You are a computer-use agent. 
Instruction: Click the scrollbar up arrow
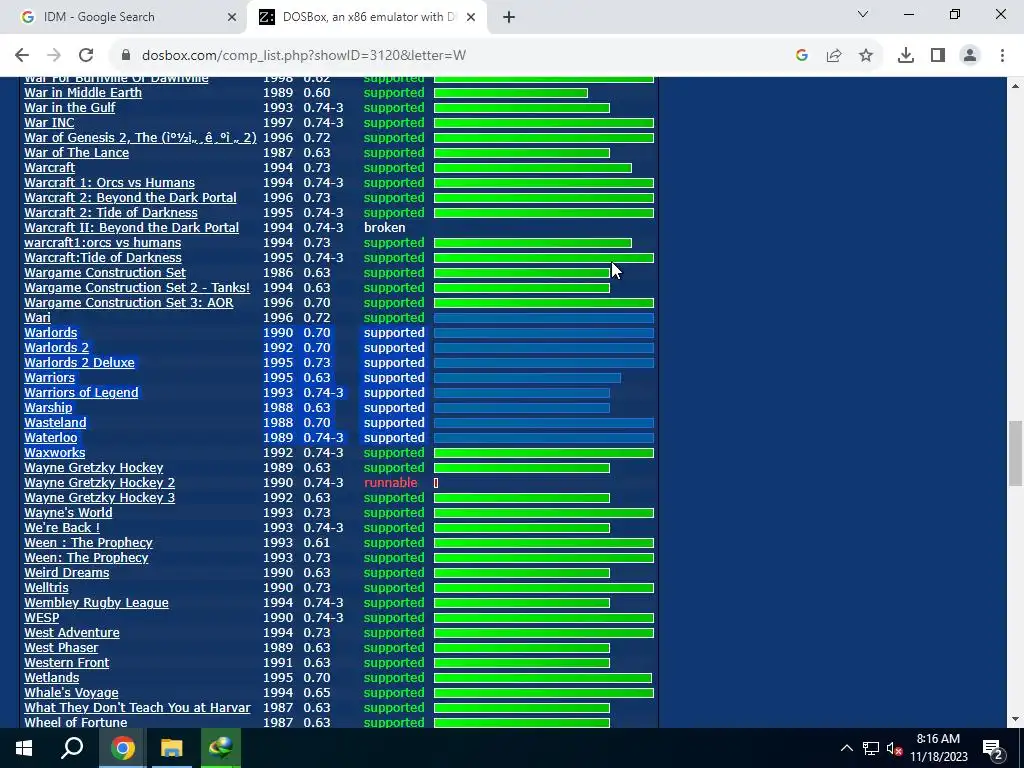point(1015,86)
